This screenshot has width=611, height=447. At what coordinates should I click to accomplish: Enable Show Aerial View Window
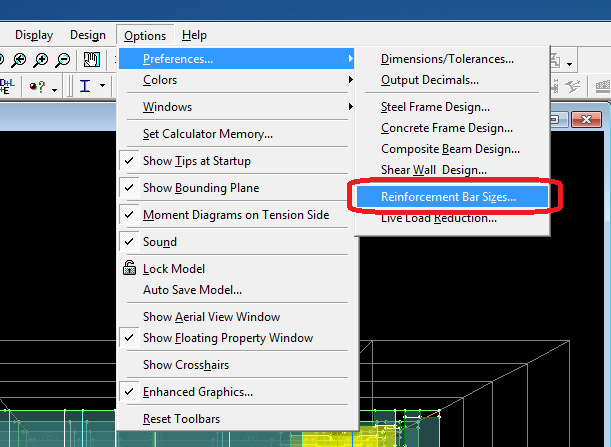pyautogui.click(x=237, y=317)
